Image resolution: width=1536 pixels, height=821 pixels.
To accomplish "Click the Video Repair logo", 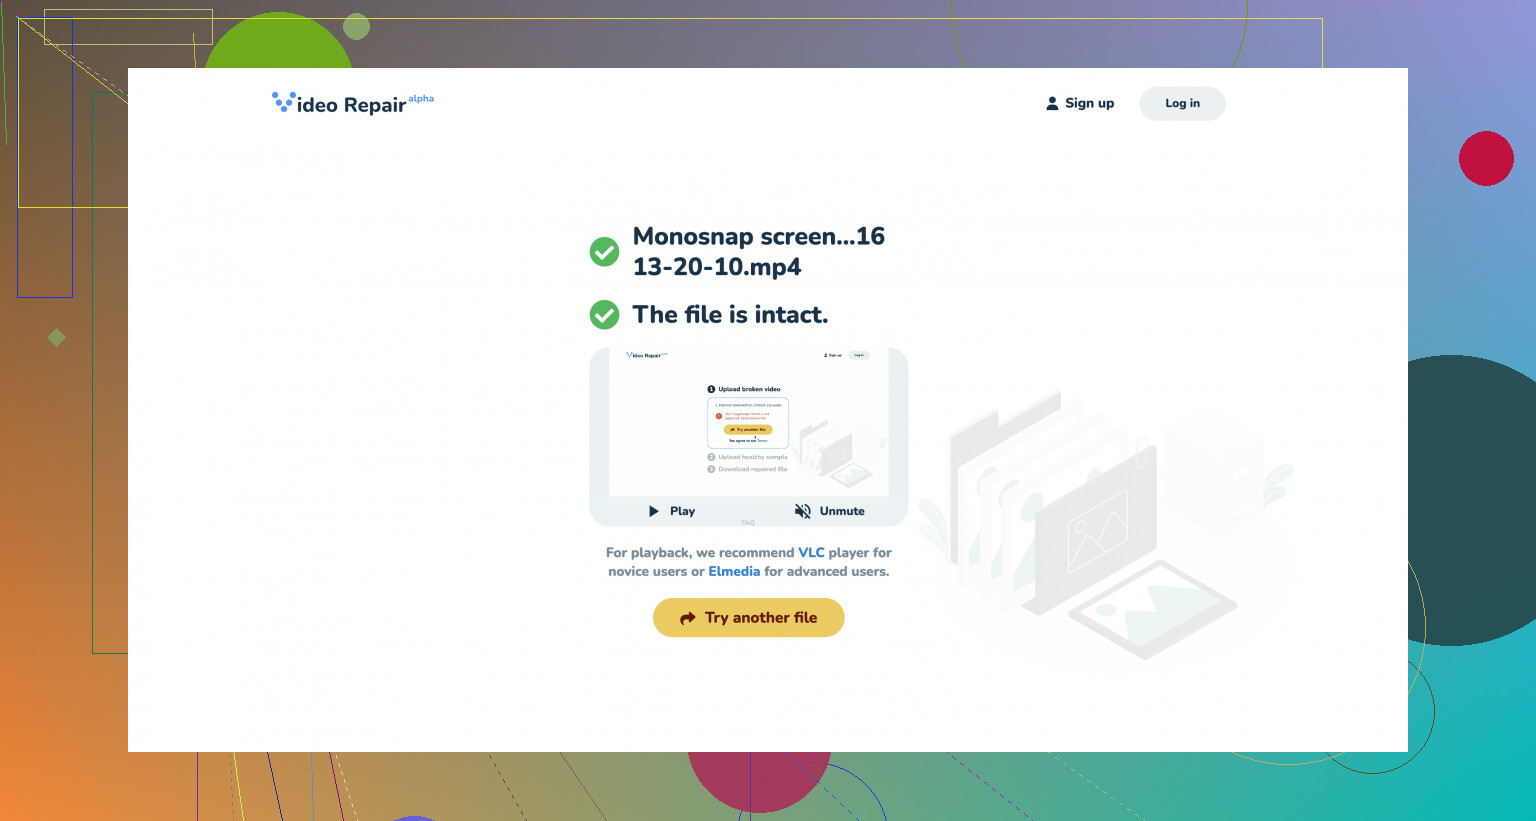I will (x=340, y=104).
